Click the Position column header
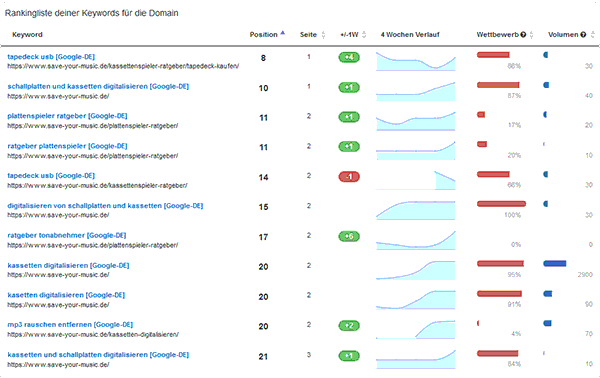Screen dimensions: 600x378 tap(263, 35)
